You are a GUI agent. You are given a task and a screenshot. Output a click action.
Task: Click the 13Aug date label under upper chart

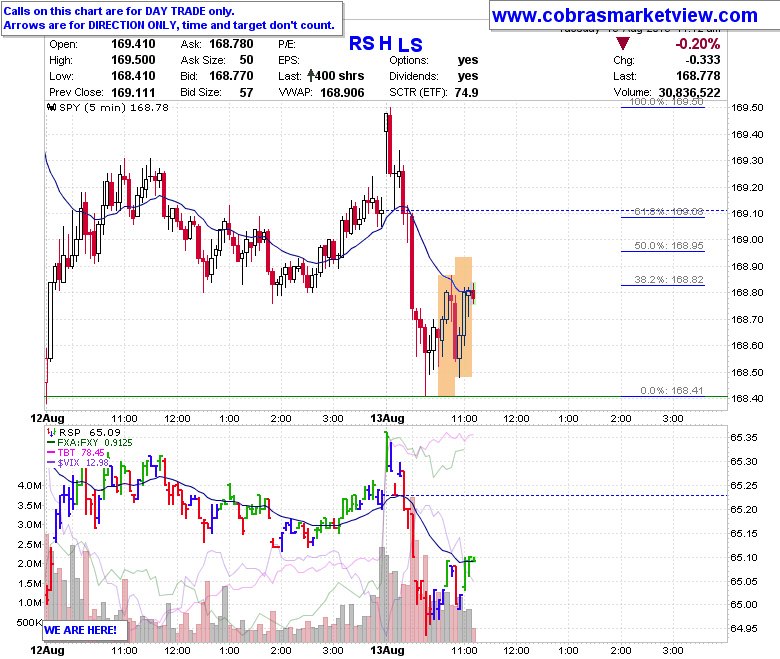387,418
